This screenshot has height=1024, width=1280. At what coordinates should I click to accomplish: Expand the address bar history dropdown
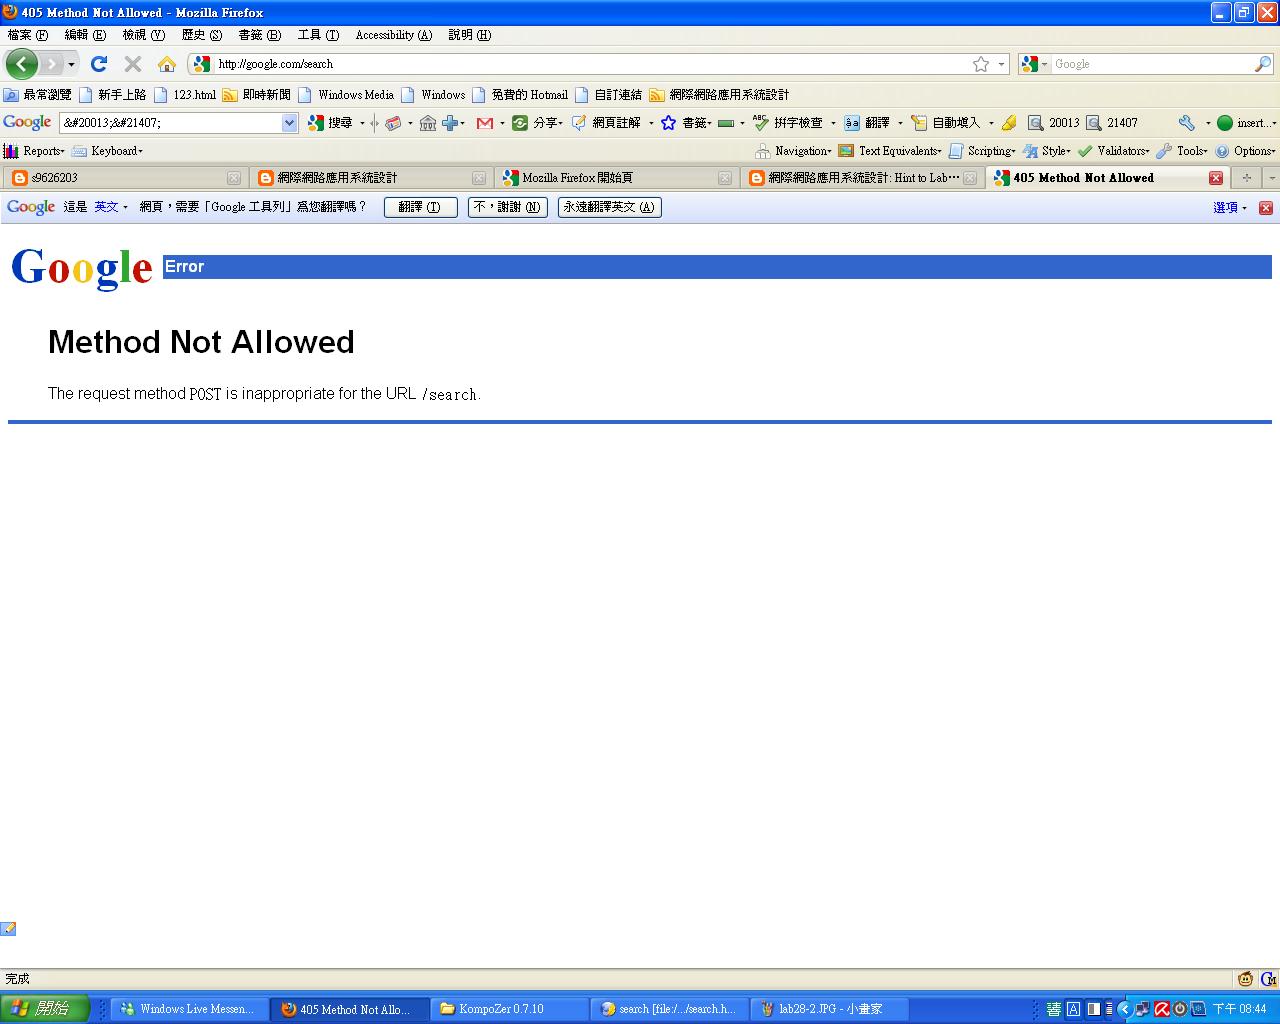pyautogui.click(x=1001, y=64)
